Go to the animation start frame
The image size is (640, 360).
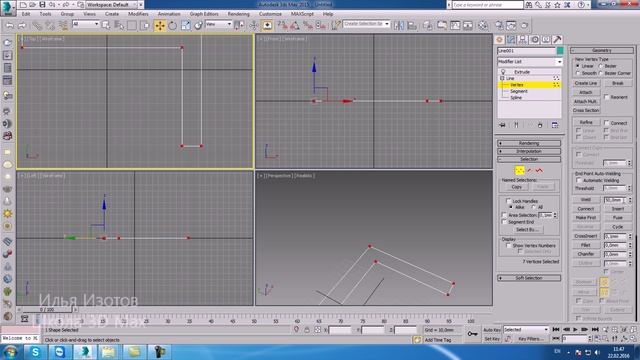[x=556, y=329]
